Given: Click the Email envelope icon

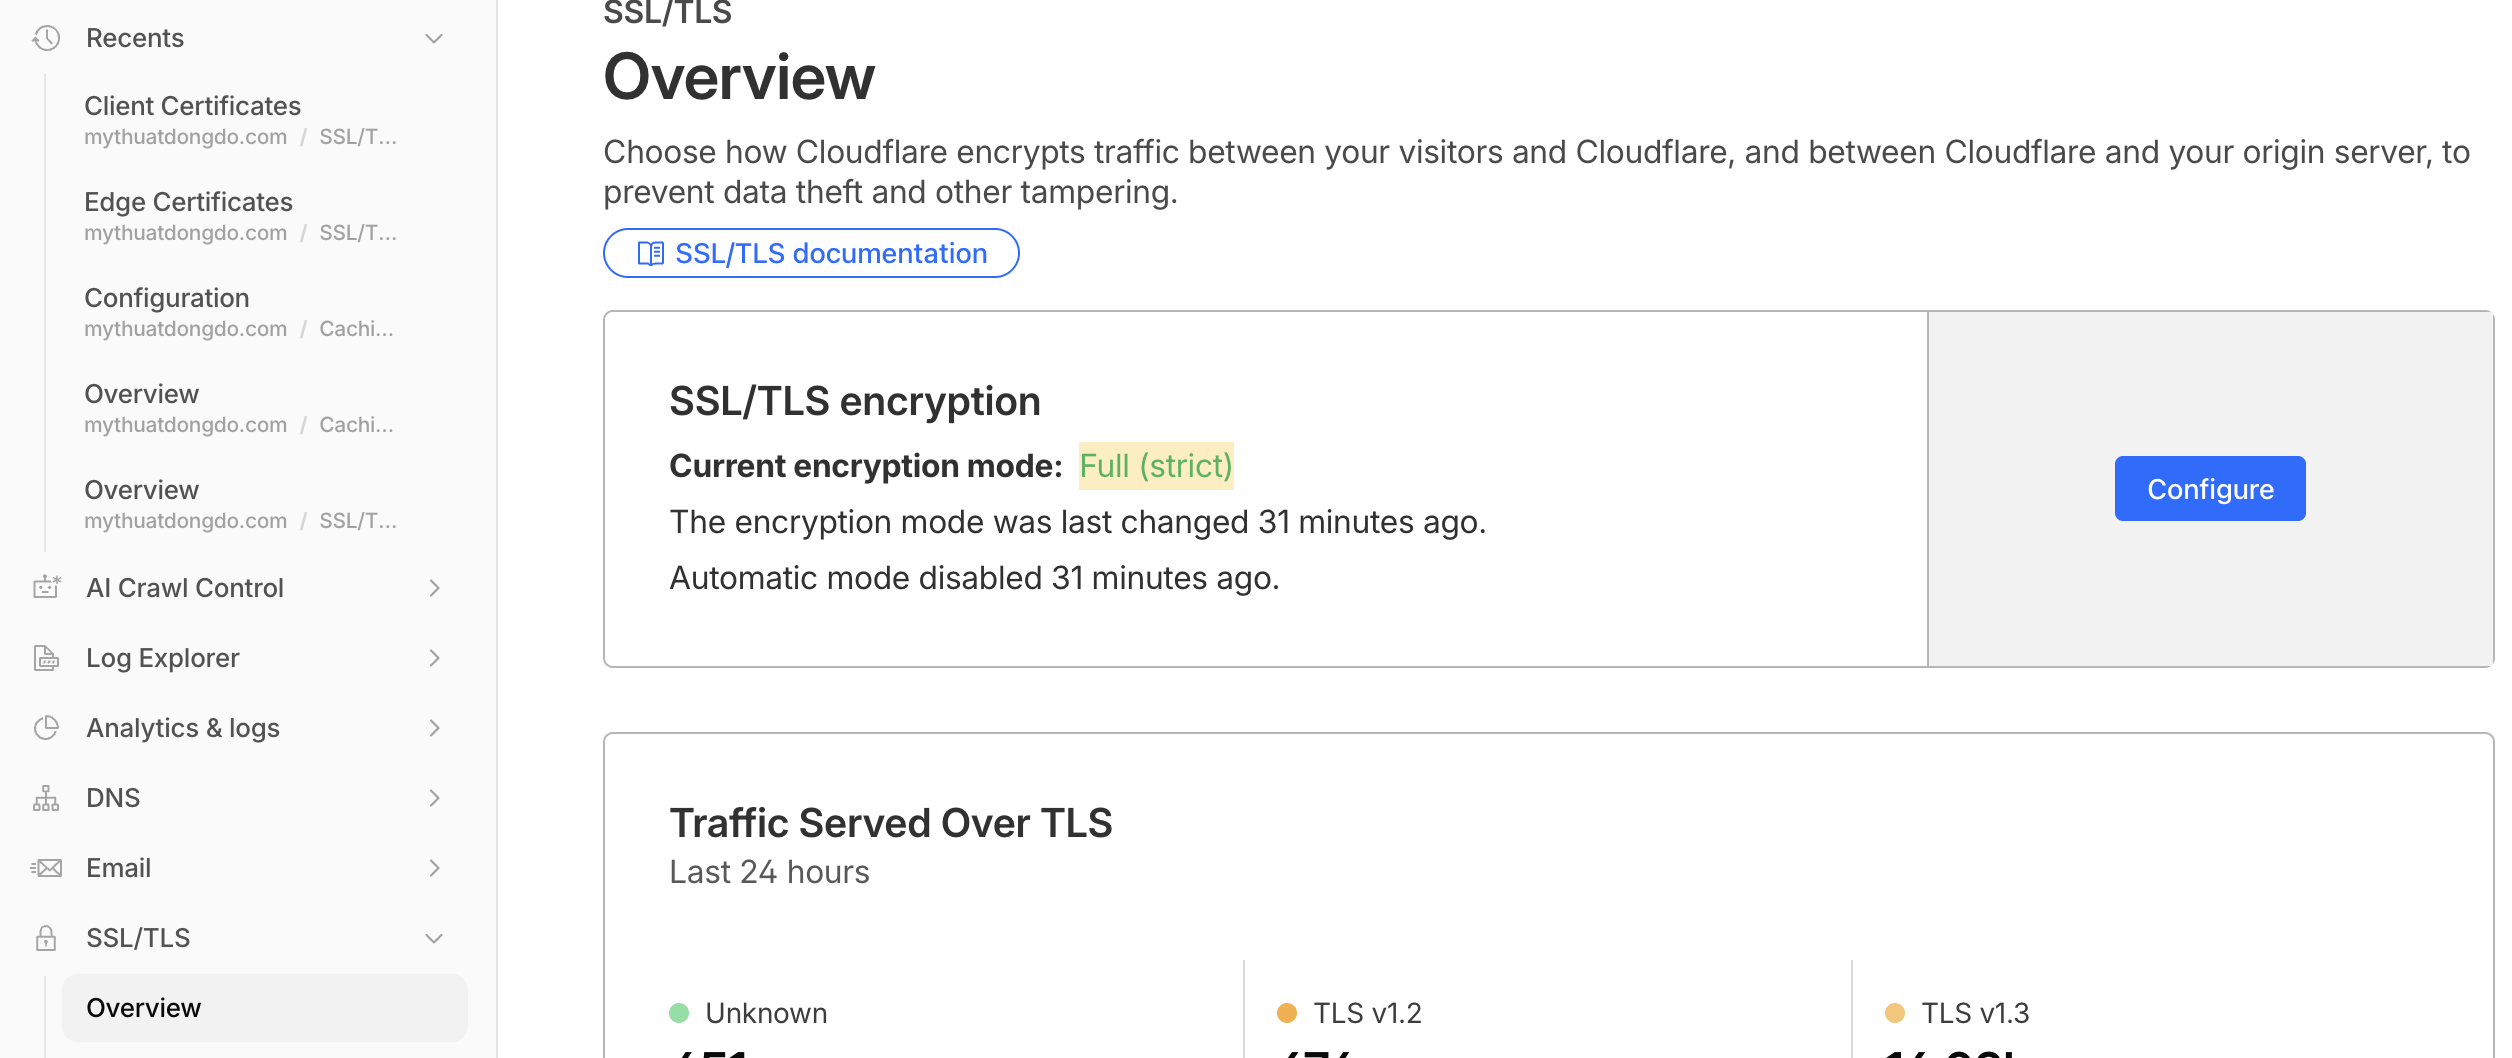Looking at the screenshot, I should click(x=46, y=868).
